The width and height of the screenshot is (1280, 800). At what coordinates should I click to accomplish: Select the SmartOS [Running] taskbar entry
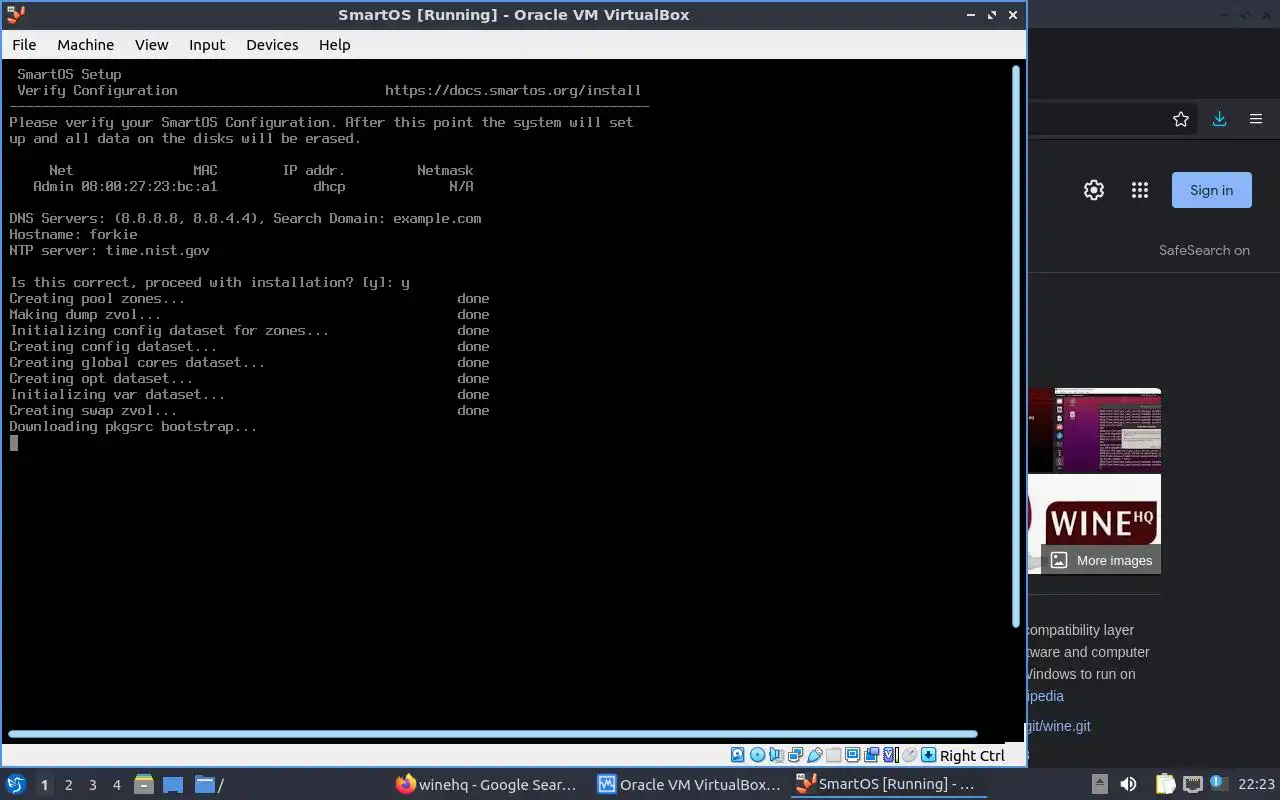coord(886,784)
